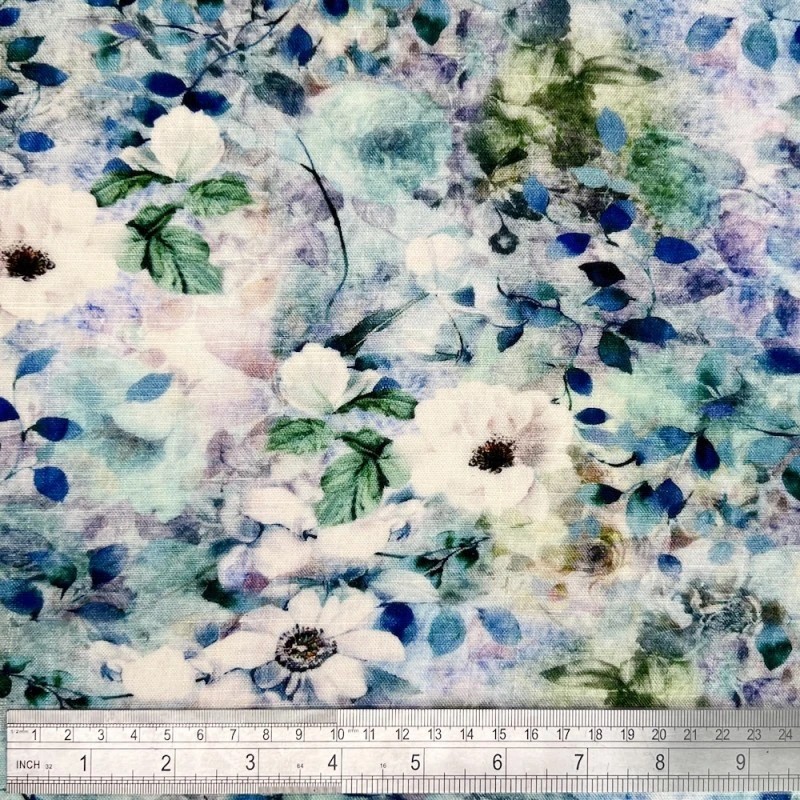This screenshot has height=800, width=800.
Task: Click the white flower's dark center at left edge
Action: [x=26, y=261]
